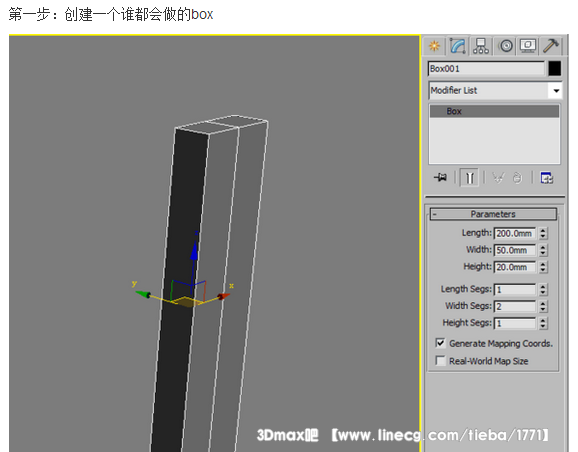Click the Height Segs field
The width and height of the screenshot is (578, 452).
pyautogui.click(x=515, y=324)
